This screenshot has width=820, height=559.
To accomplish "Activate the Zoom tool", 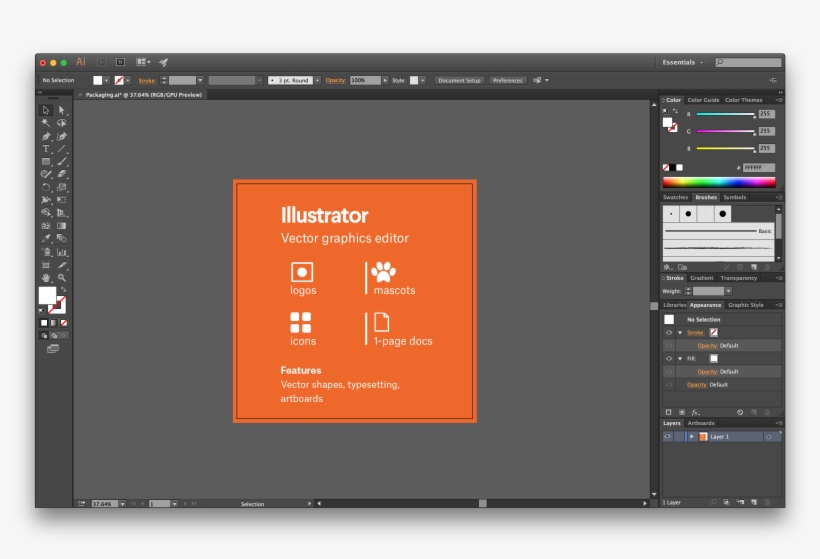I will pos(61,278).
